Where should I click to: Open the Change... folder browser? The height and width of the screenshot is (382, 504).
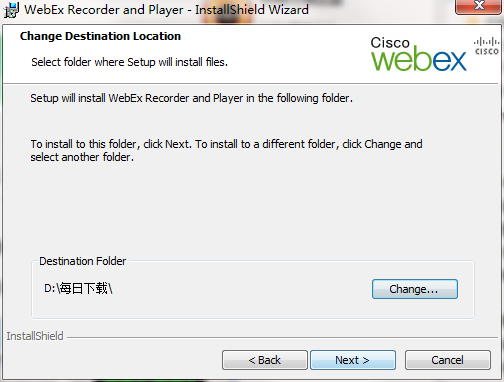tap(415, 289)
